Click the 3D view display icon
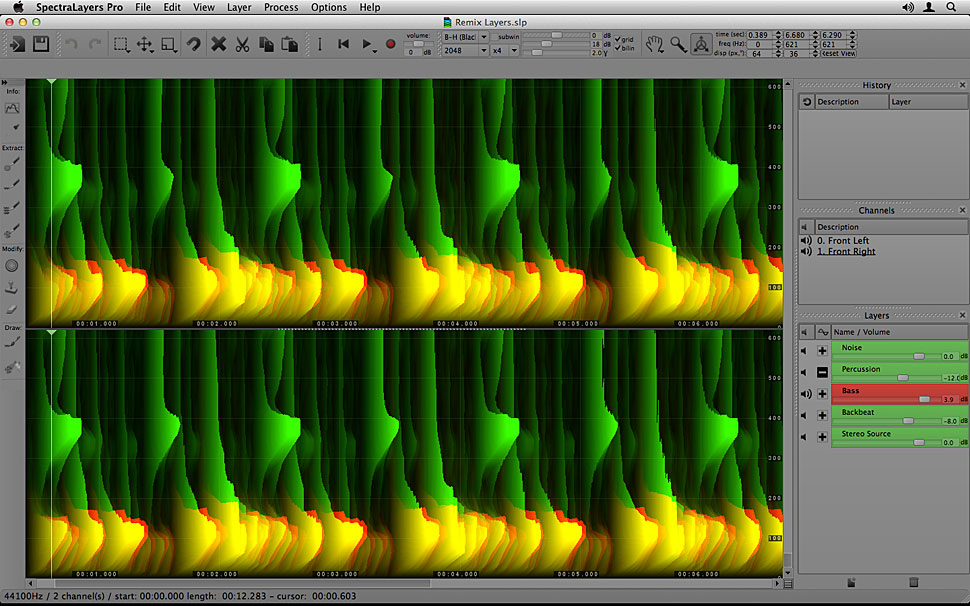The image size is (970, 606). coord(702,43)
